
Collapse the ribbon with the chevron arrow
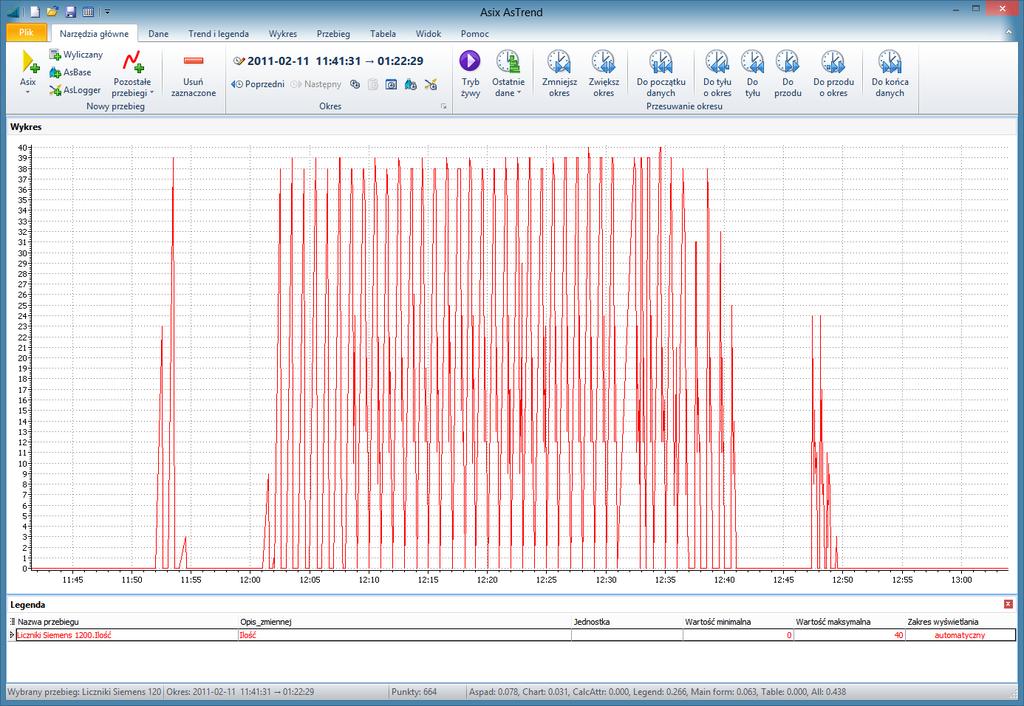pos(1009,31)
